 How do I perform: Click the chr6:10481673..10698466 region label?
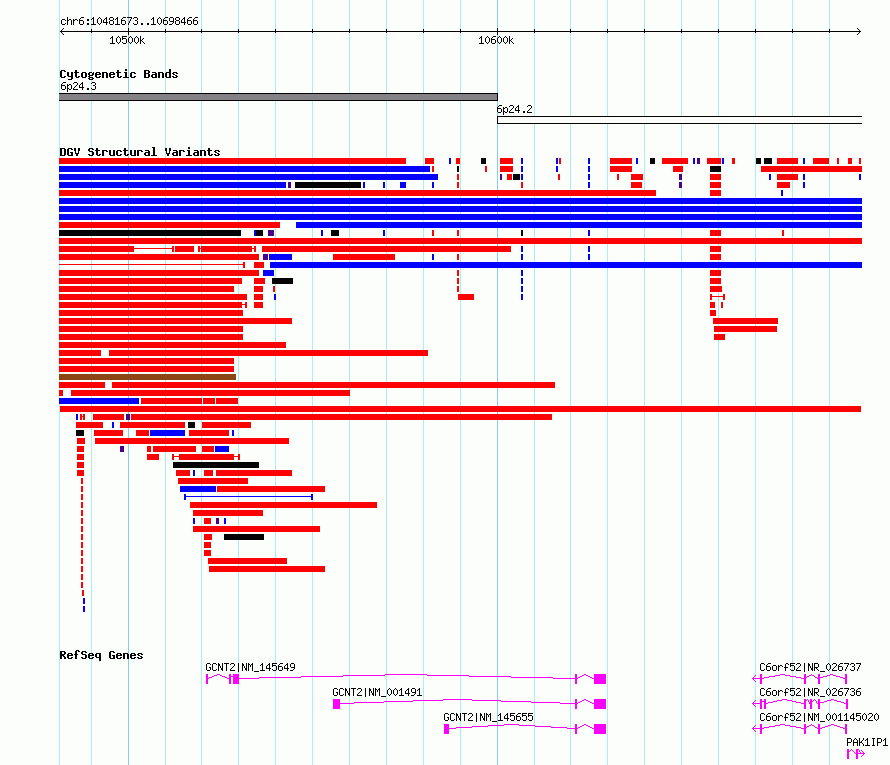(x=129, y=21)
